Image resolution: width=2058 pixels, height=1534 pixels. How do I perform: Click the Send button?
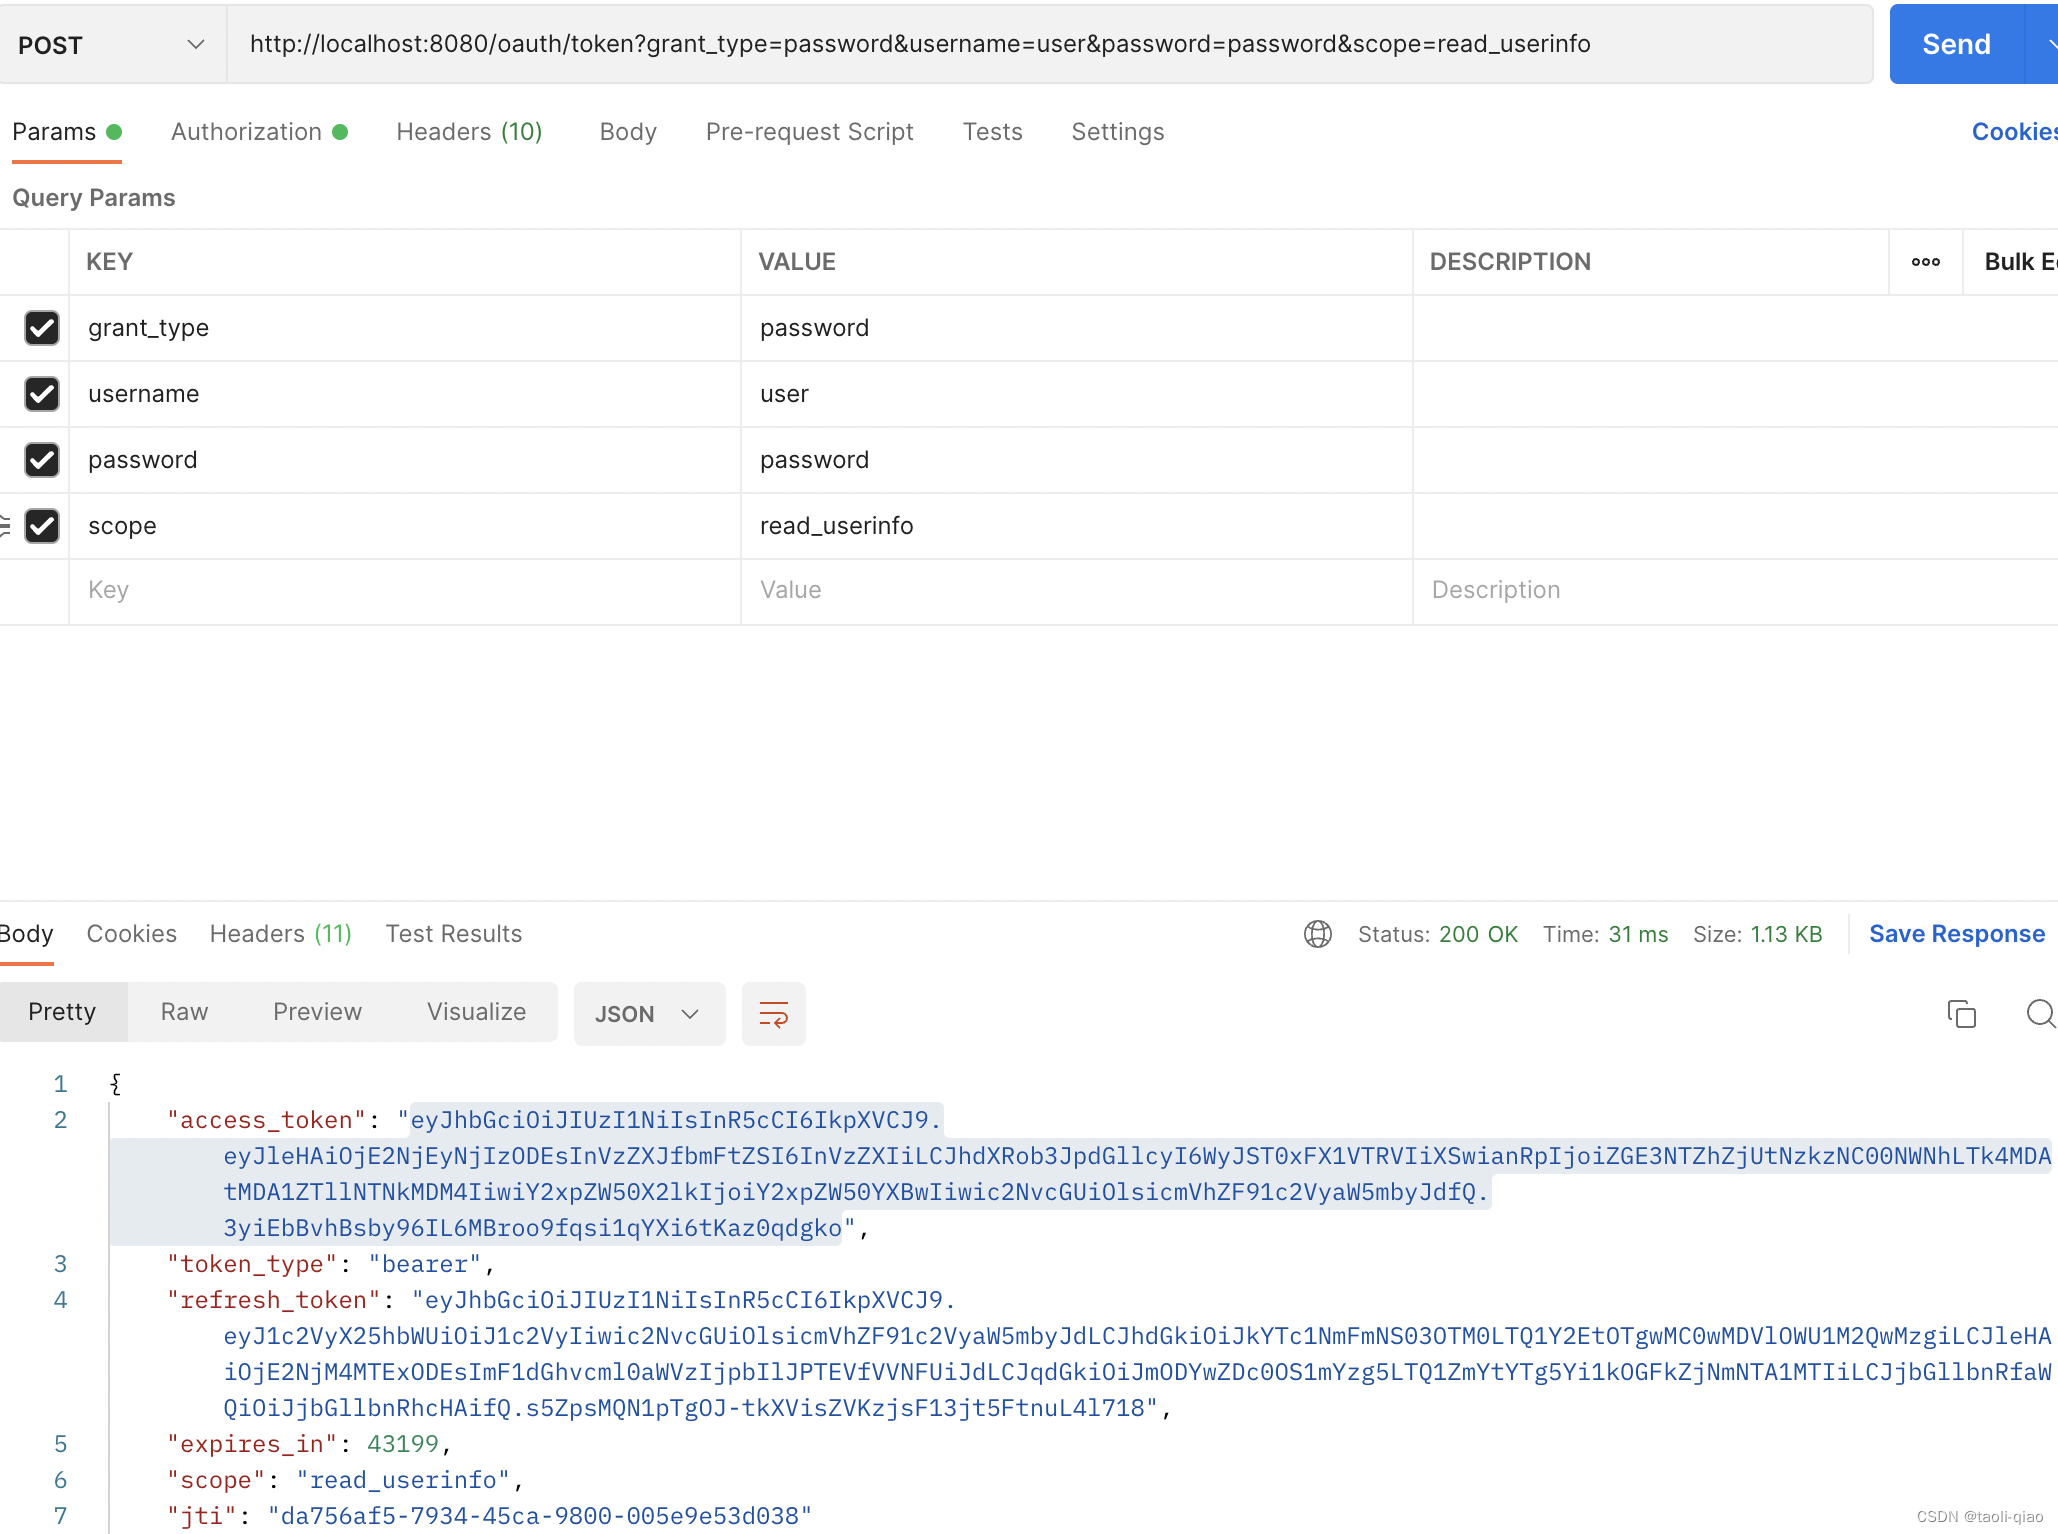pos(1956,44)
